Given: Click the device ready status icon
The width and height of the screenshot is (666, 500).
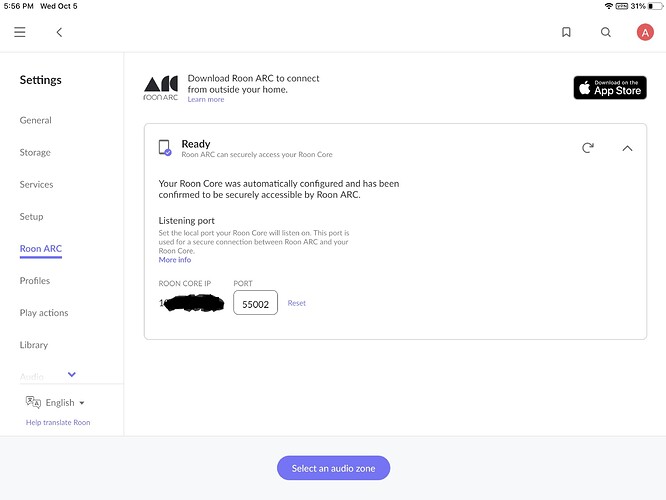Looking at the screenshot, I should tap(165, 148).
